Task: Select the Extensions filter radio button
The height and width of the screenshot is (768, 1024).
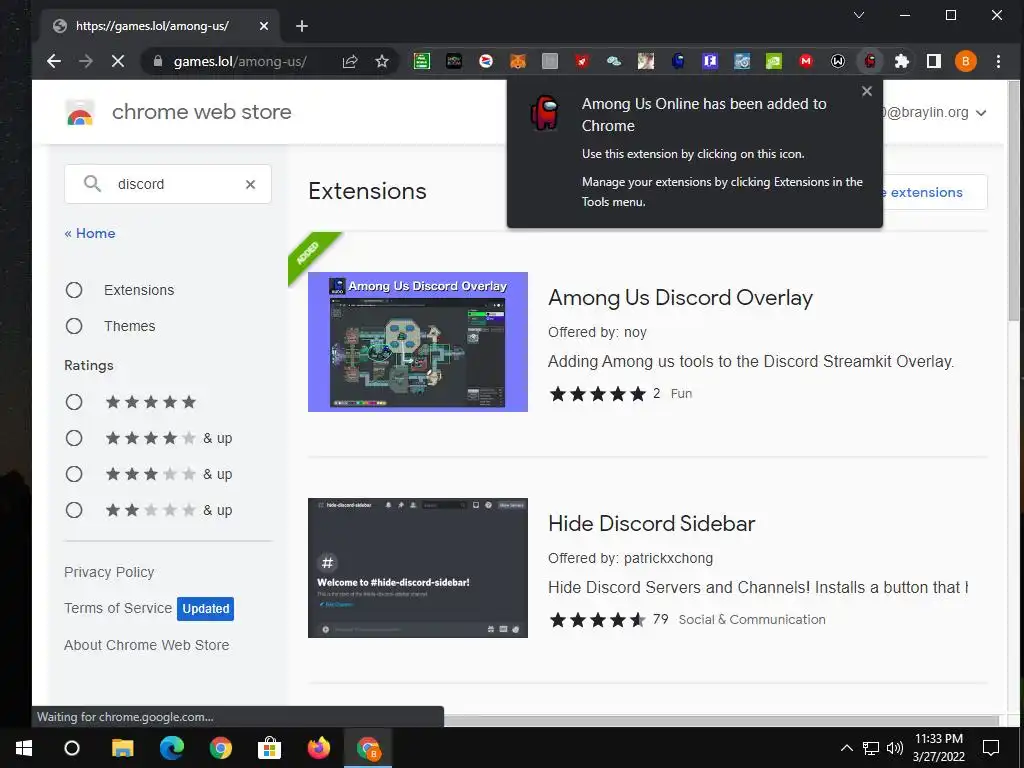Action: (74, 290)
